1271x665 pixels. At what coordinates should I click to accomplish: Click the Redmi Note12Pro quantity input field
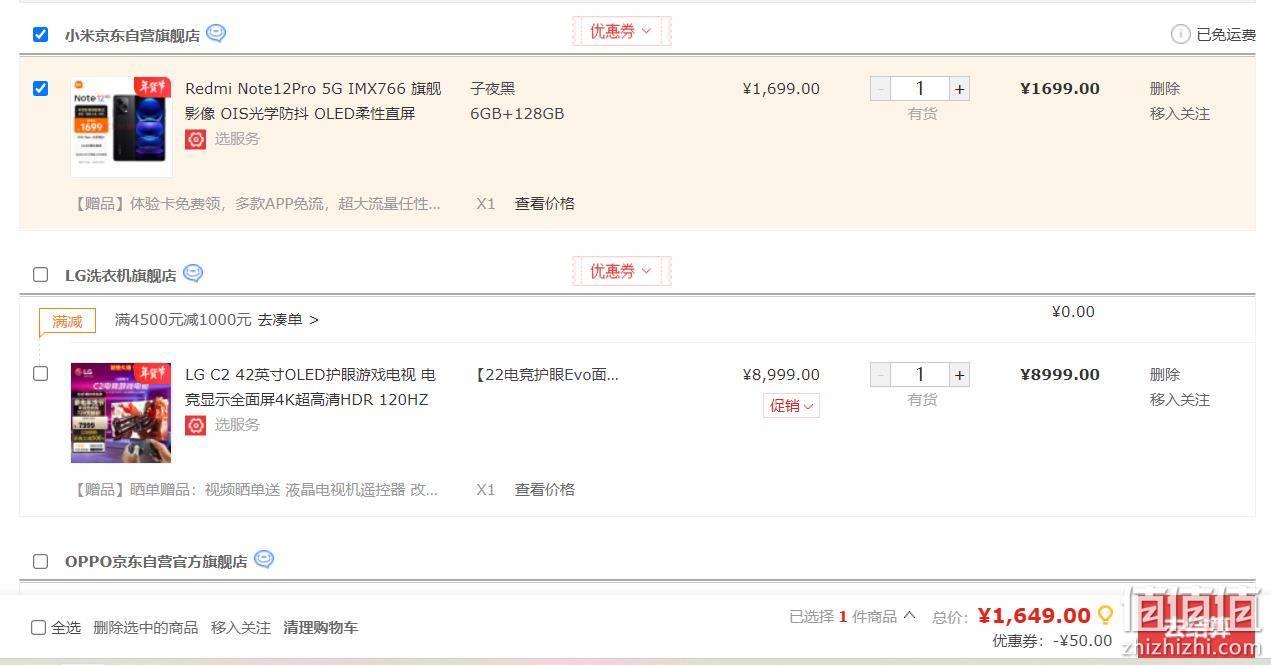point(920,89)
